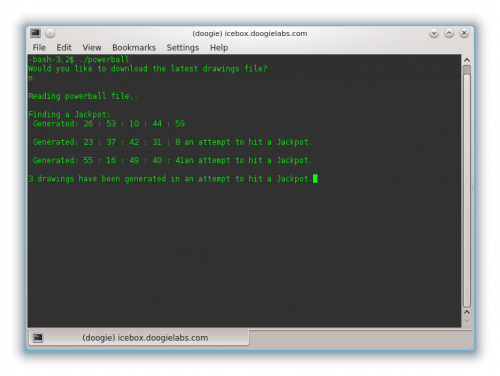
Task: Click the round pin button in the title bar
Action: click(50, 33)
